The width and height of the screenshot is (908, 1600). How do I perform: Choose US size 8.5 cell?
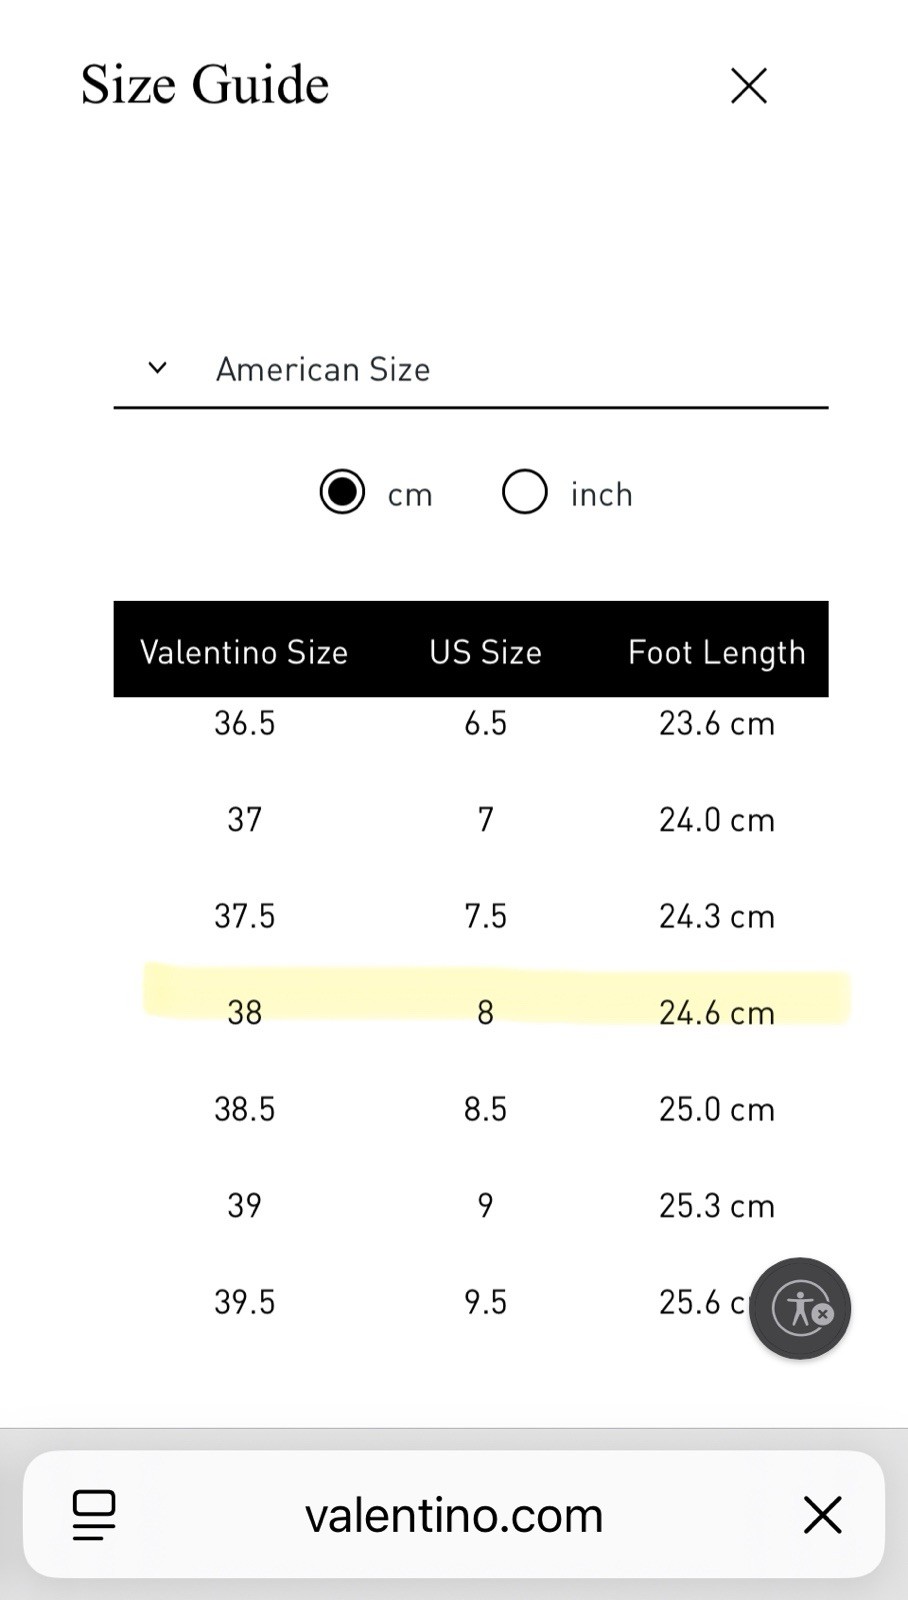point(485,1109)
